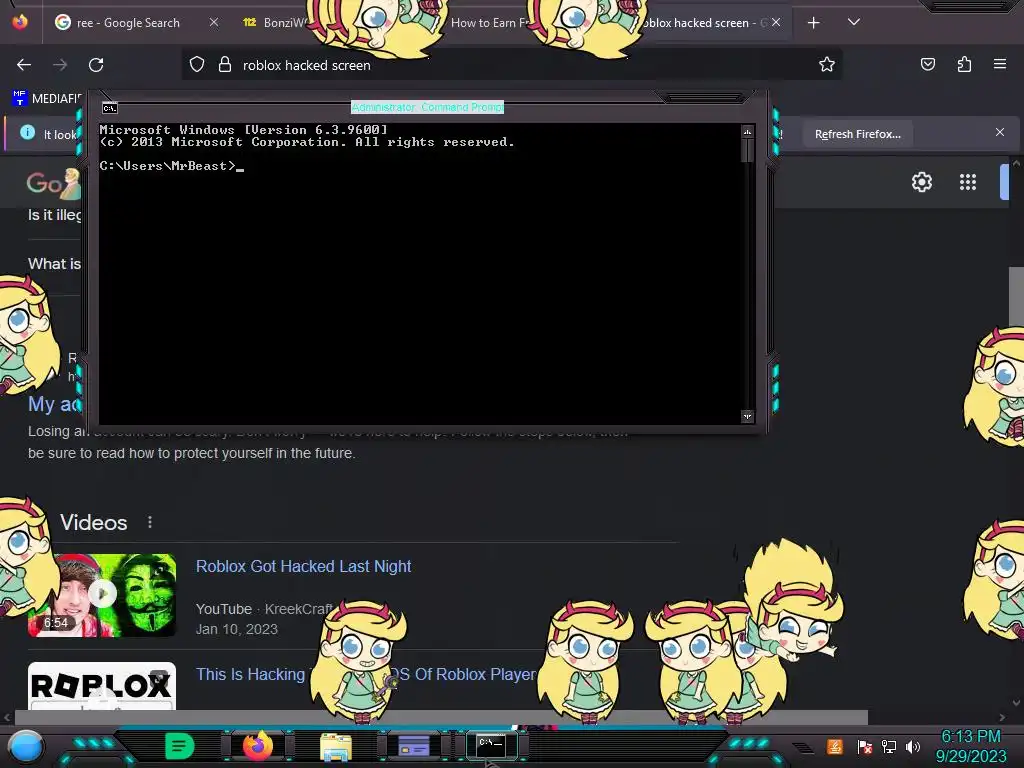Select Command Prompt in the taskbar

pyautogui.click(x=491, y=745)
